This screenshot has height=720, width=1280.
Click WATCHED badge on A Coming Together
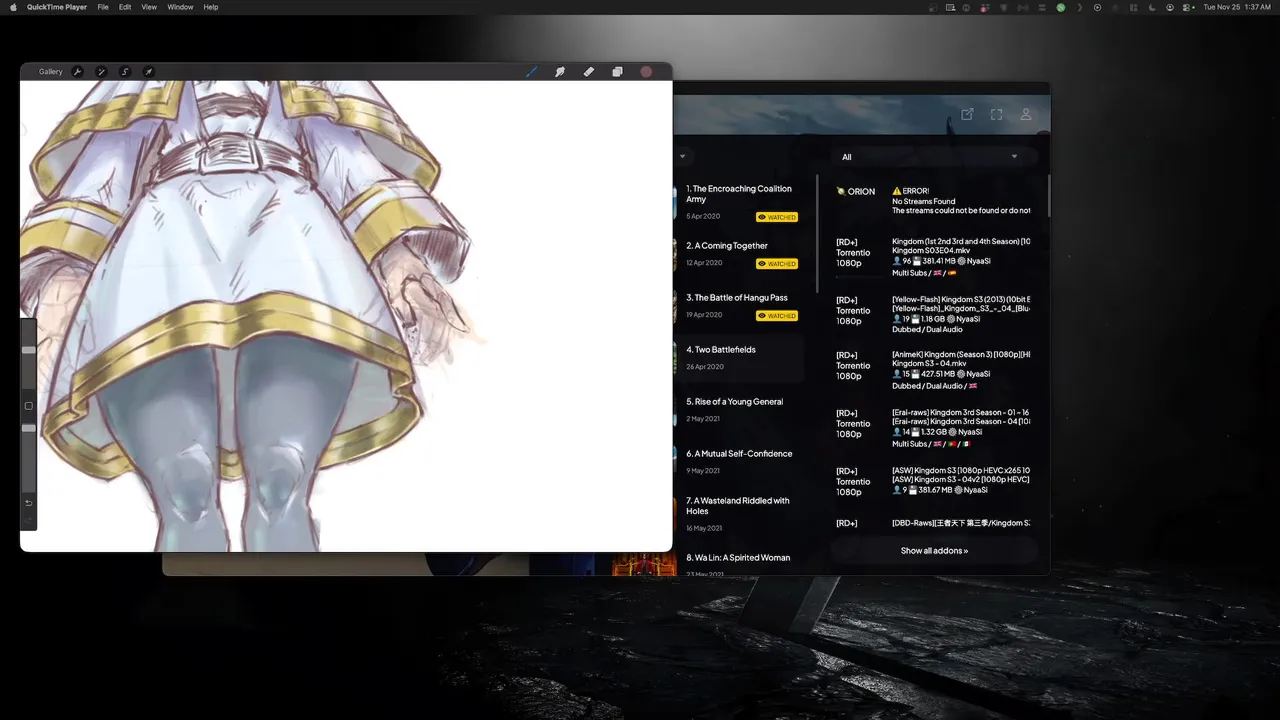pos(777,264)
